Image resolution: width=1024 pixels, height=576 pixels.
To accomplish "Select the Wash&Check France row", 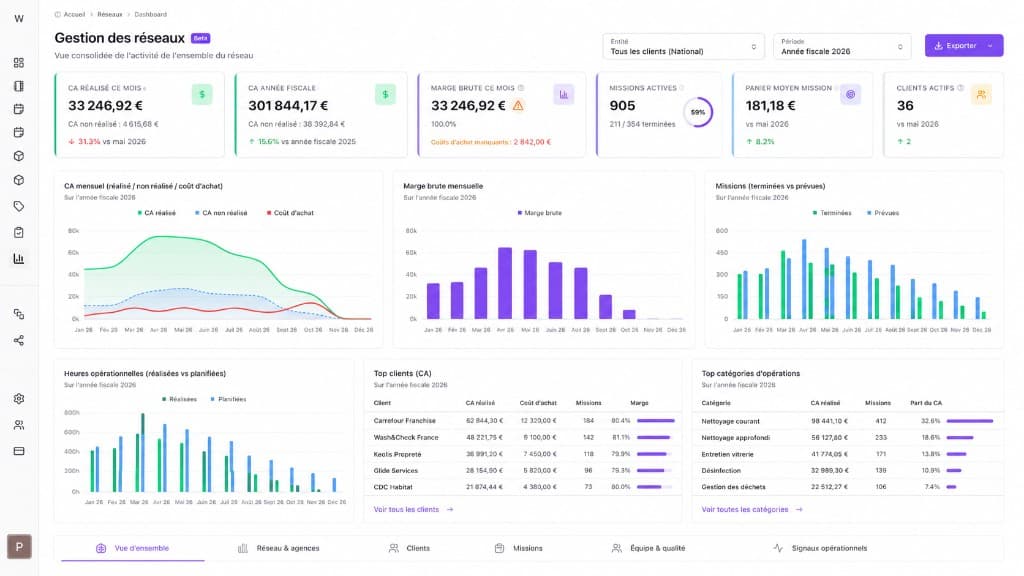I will (x=523, y=438).
